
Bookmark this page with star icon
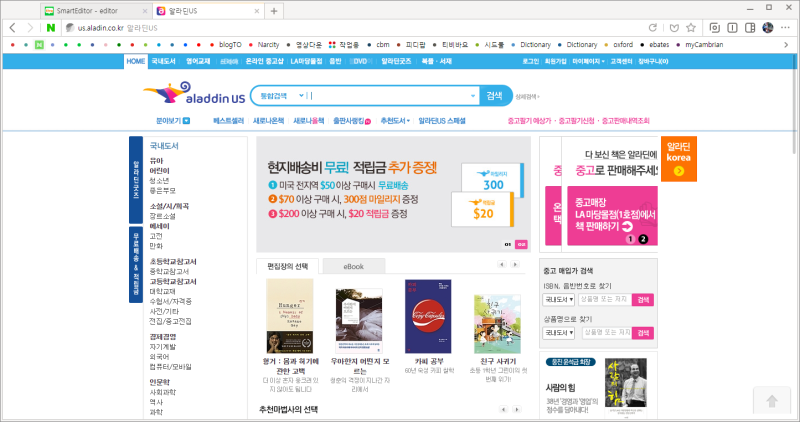pyautogui.click(x=691, y=28)
